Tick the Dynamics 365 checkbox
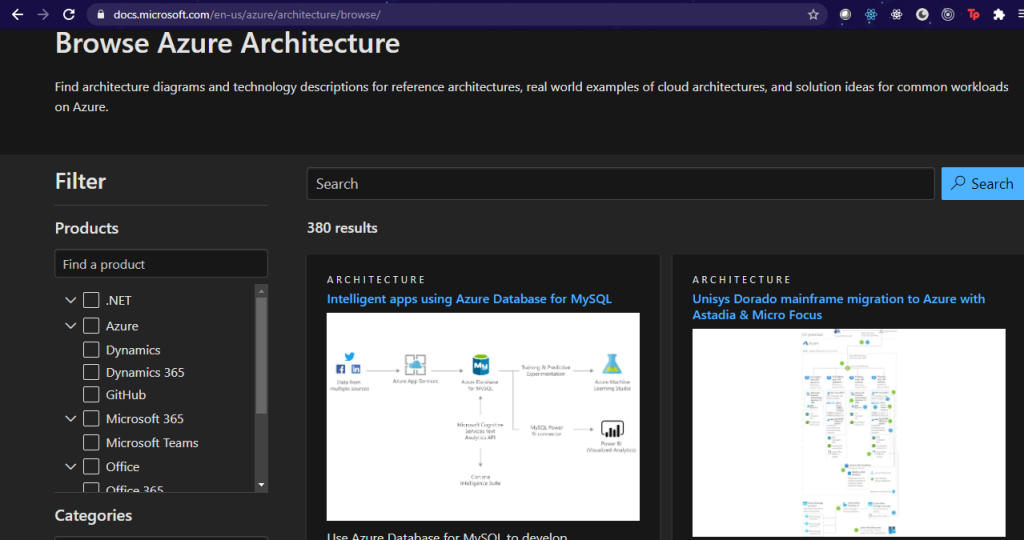Image resolution: width=1024 pixels, height=540 pixels. [91, 373]
